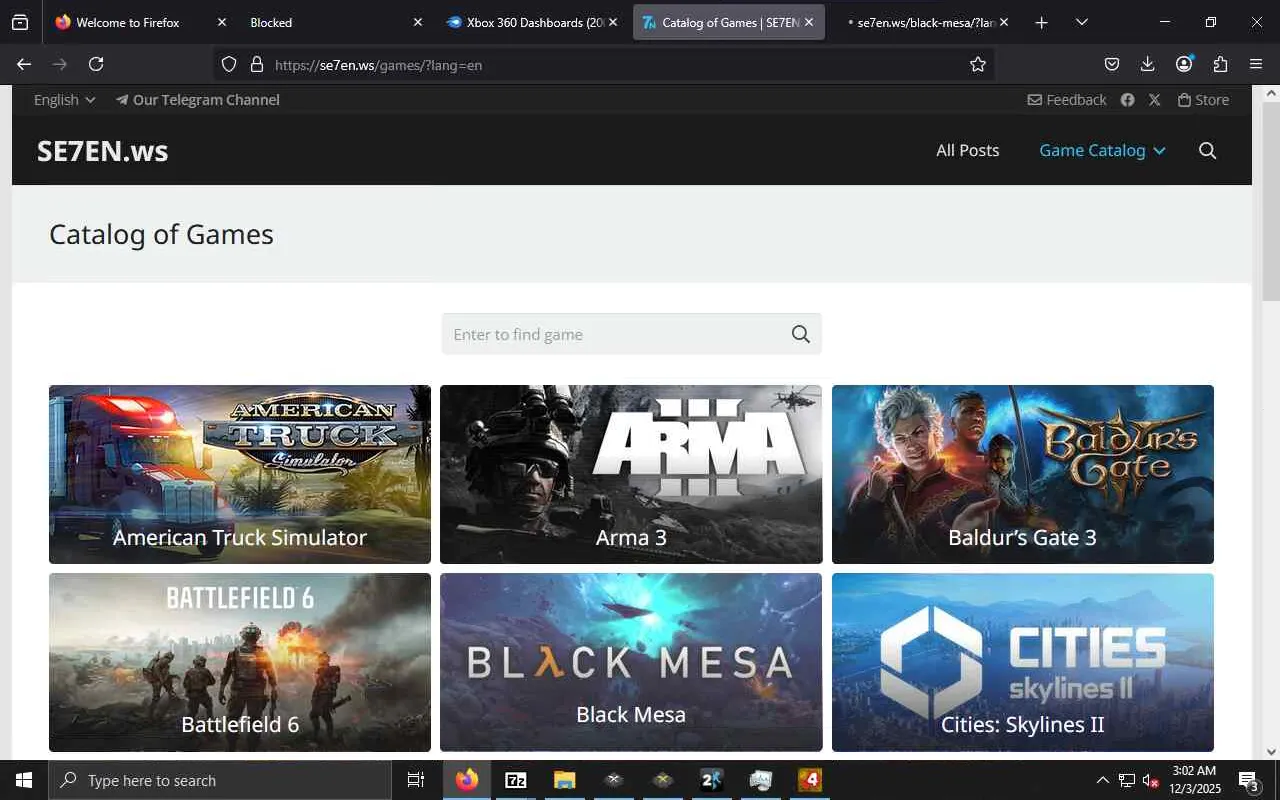Click the address bar URL
This screenshot has width=1280, height=800.
(x=378, y=65)
